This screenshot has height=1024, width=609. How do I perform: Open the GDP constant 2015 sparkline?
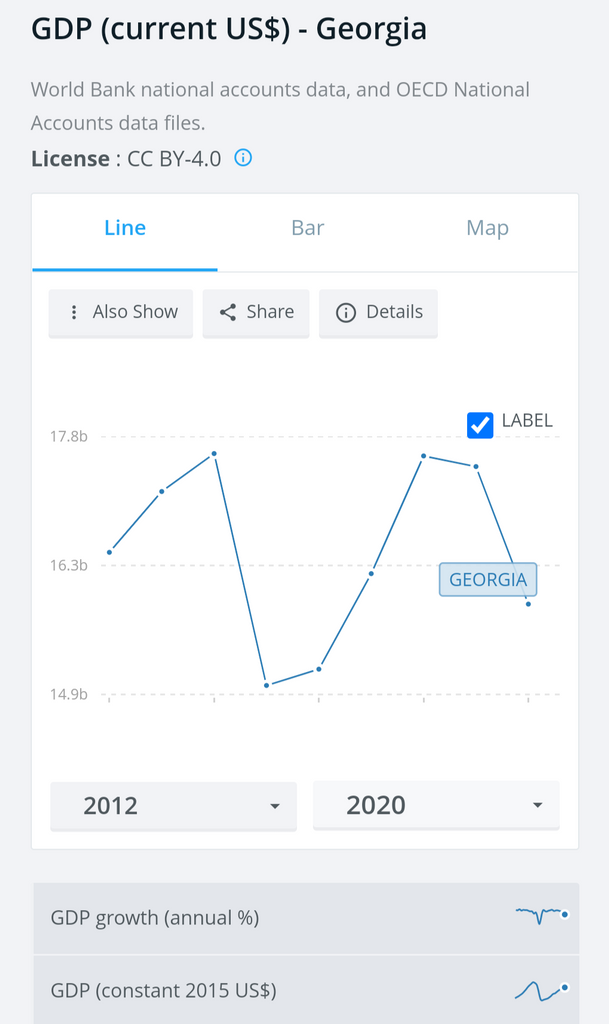pos(541,990)
